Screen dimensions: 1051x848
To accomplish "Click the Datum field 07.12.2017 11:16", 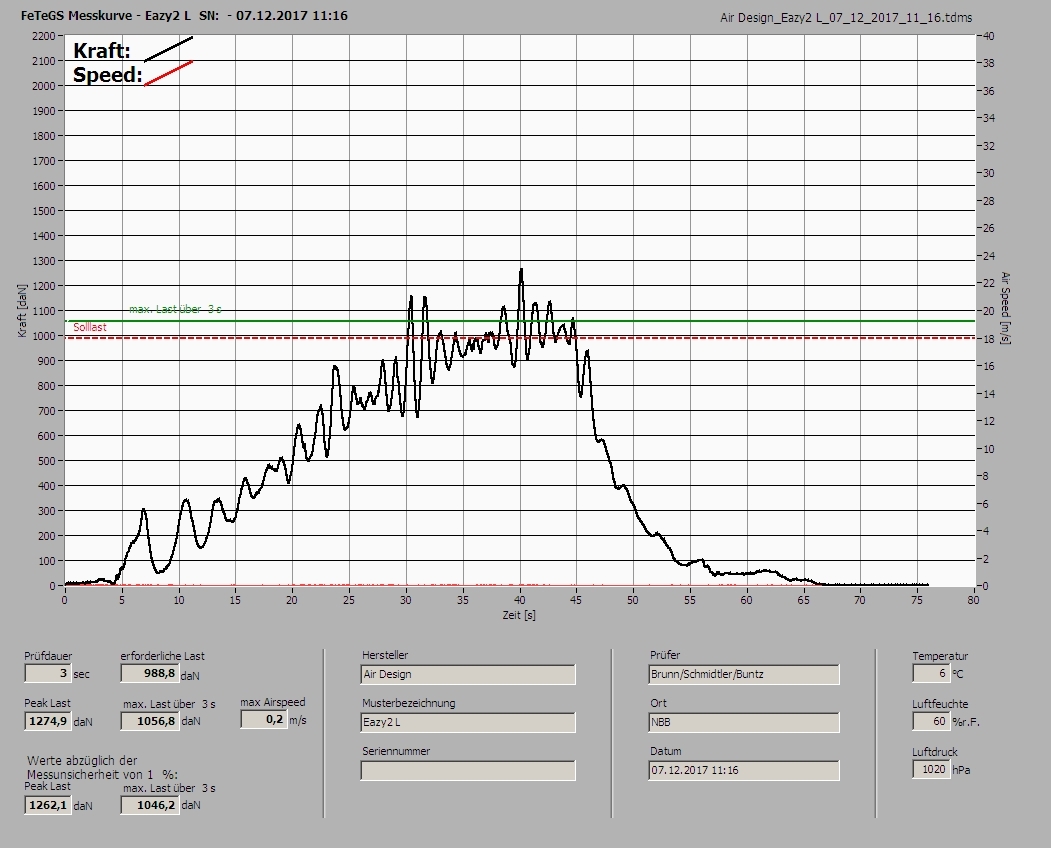I will click(x=744, y=770).
